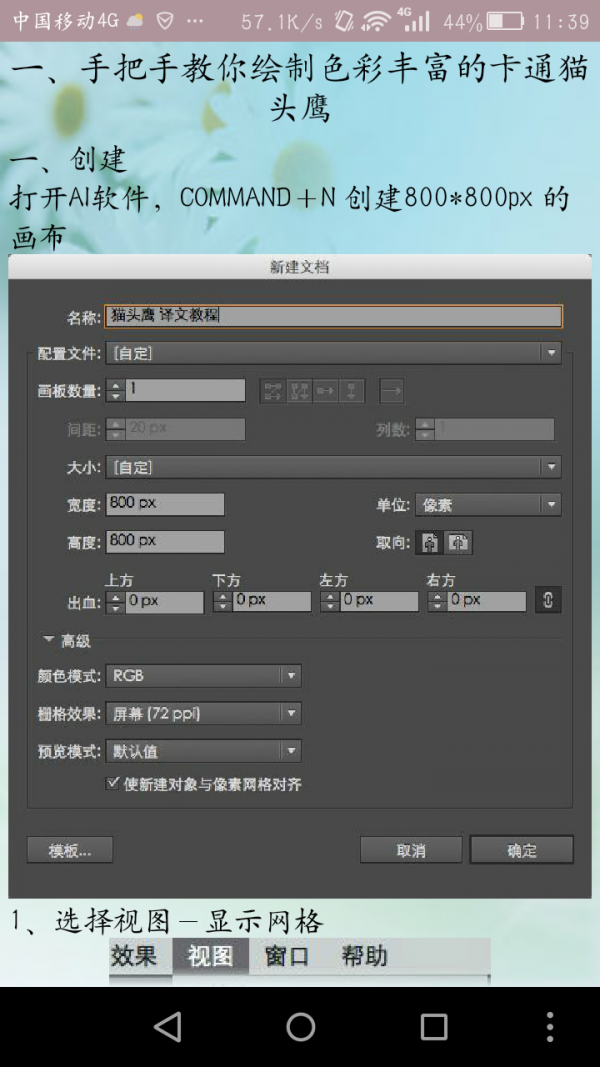This screenshot has height=1067, width=600.
Task: Open the 帮助 menu
Action: pyautogui.click(x=364, y=955)
